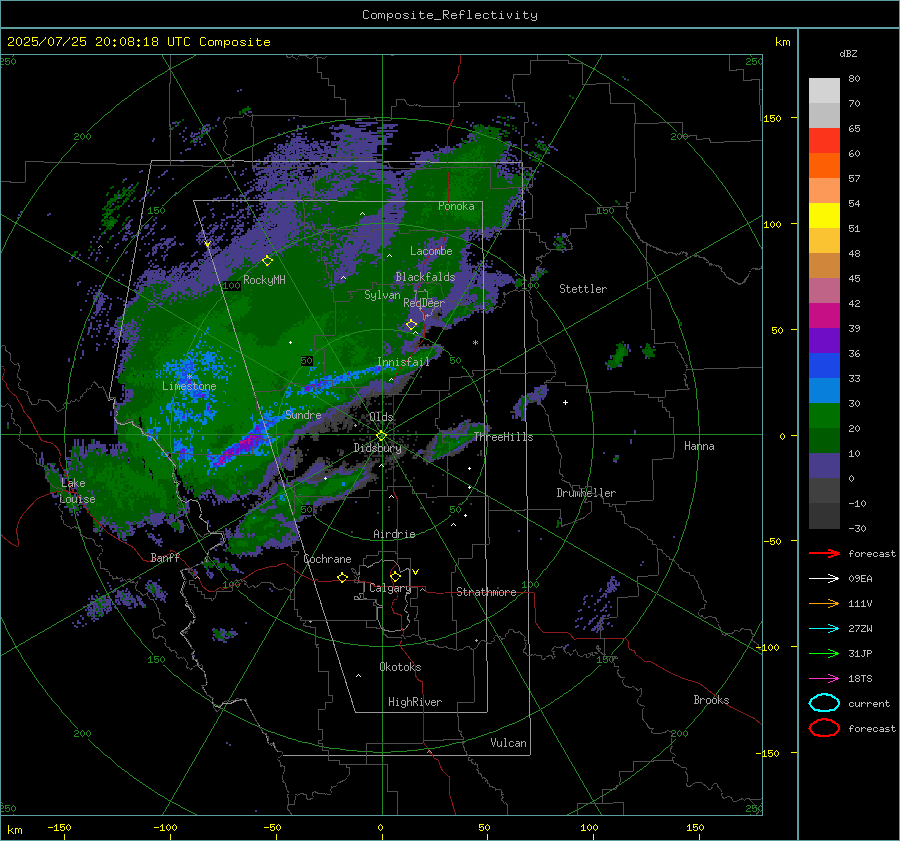Click the bright yellow 51-54 dBZ swatch
This screenshot has height=841, width=900.
(824, 216)
